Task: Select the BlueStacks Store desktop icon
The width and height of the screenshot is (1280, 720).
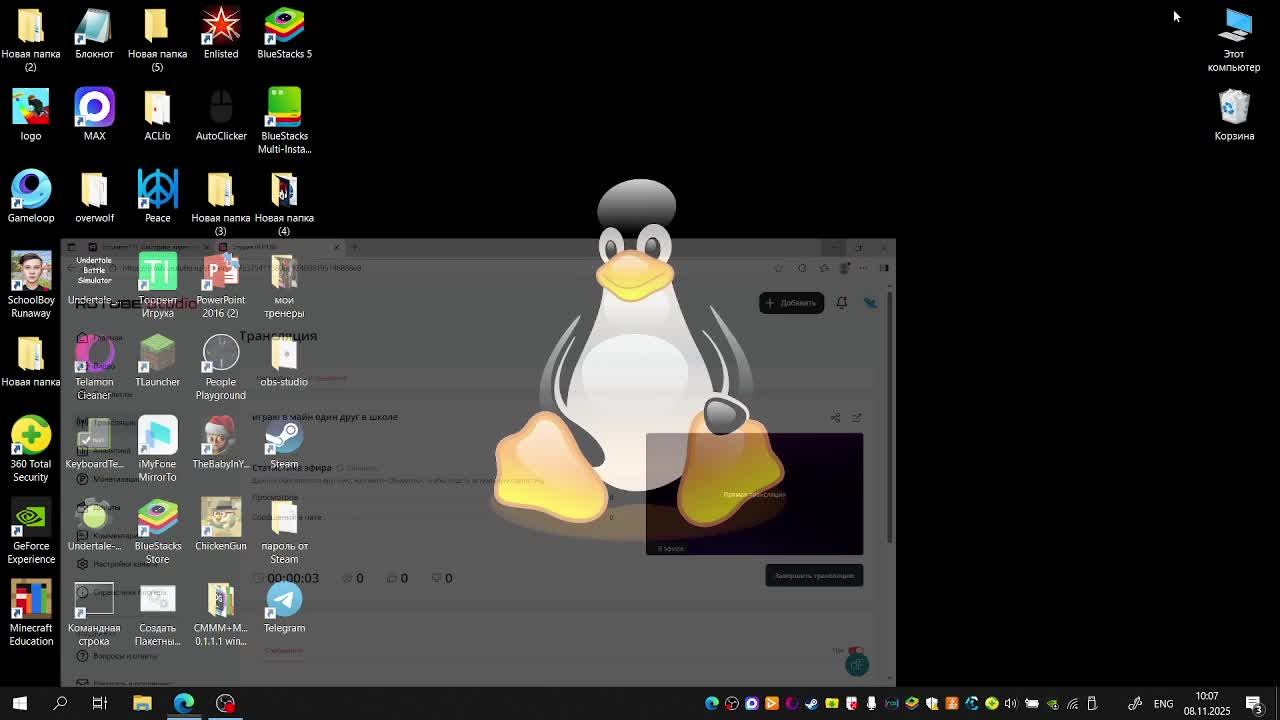Action: pyautogui.click(x=157, y=531)
